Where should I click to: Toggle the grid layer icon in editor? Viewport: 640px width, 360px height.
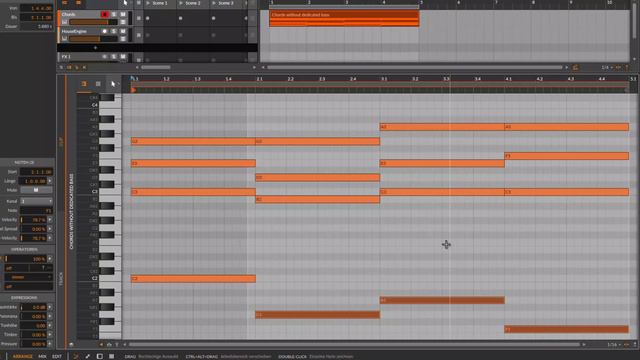98,84
